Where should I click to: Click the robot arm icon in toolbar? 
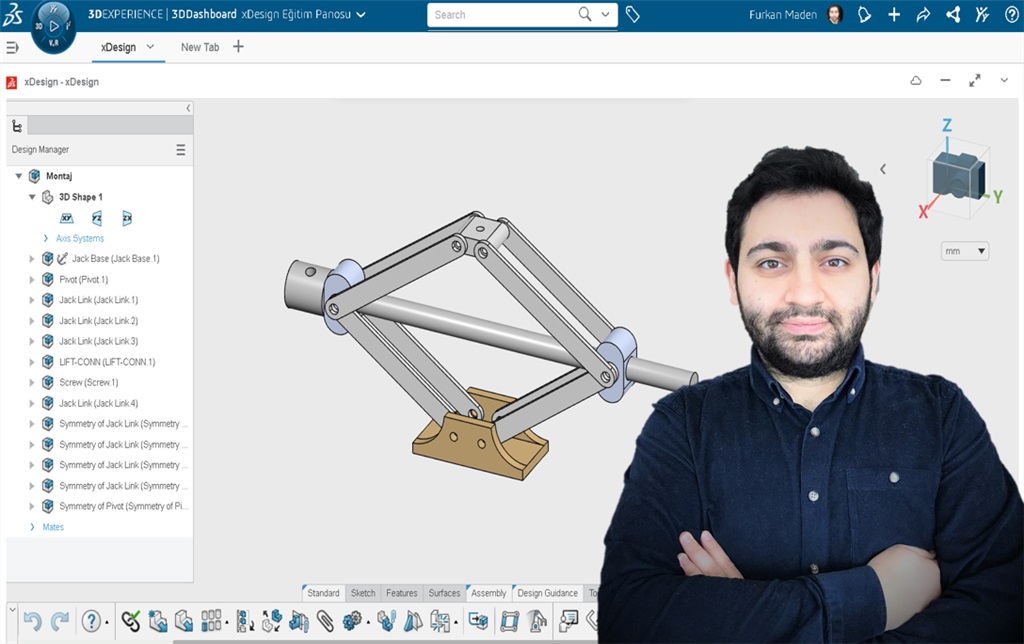(537, 620)
